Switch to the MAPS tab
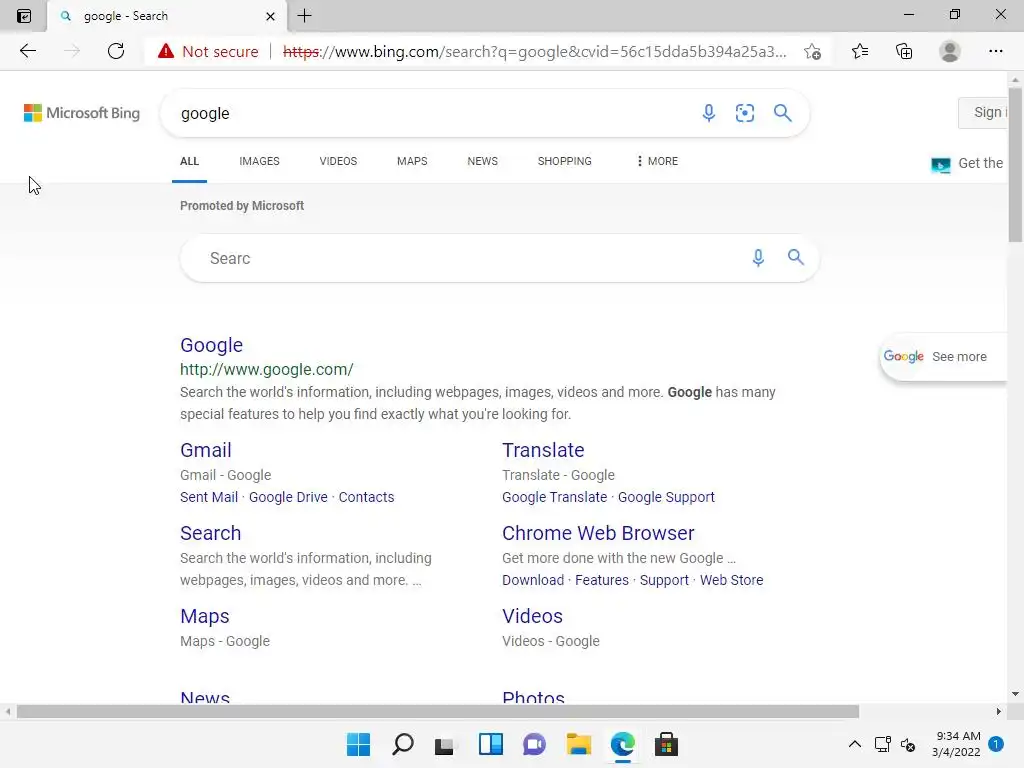The width and height of the screenshot is (1024, 768). 412,161
